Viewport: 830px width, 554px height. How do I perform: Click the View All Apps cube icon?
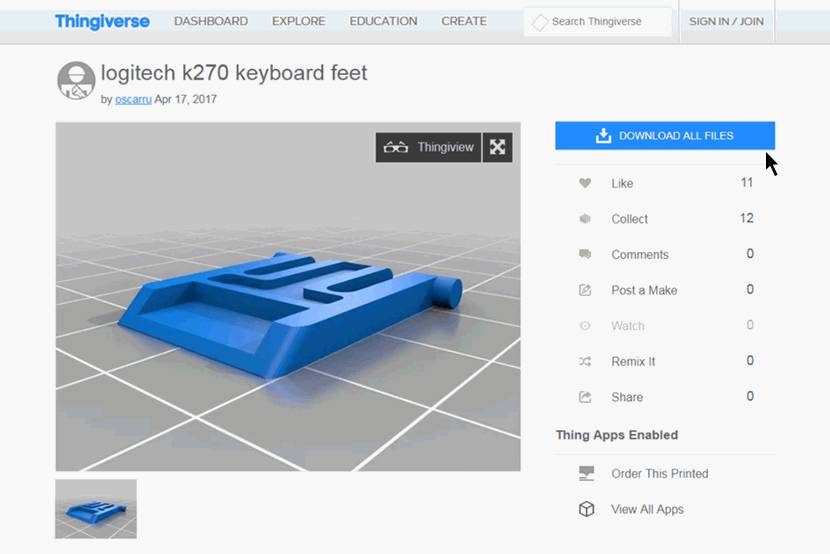click(587, 509)
